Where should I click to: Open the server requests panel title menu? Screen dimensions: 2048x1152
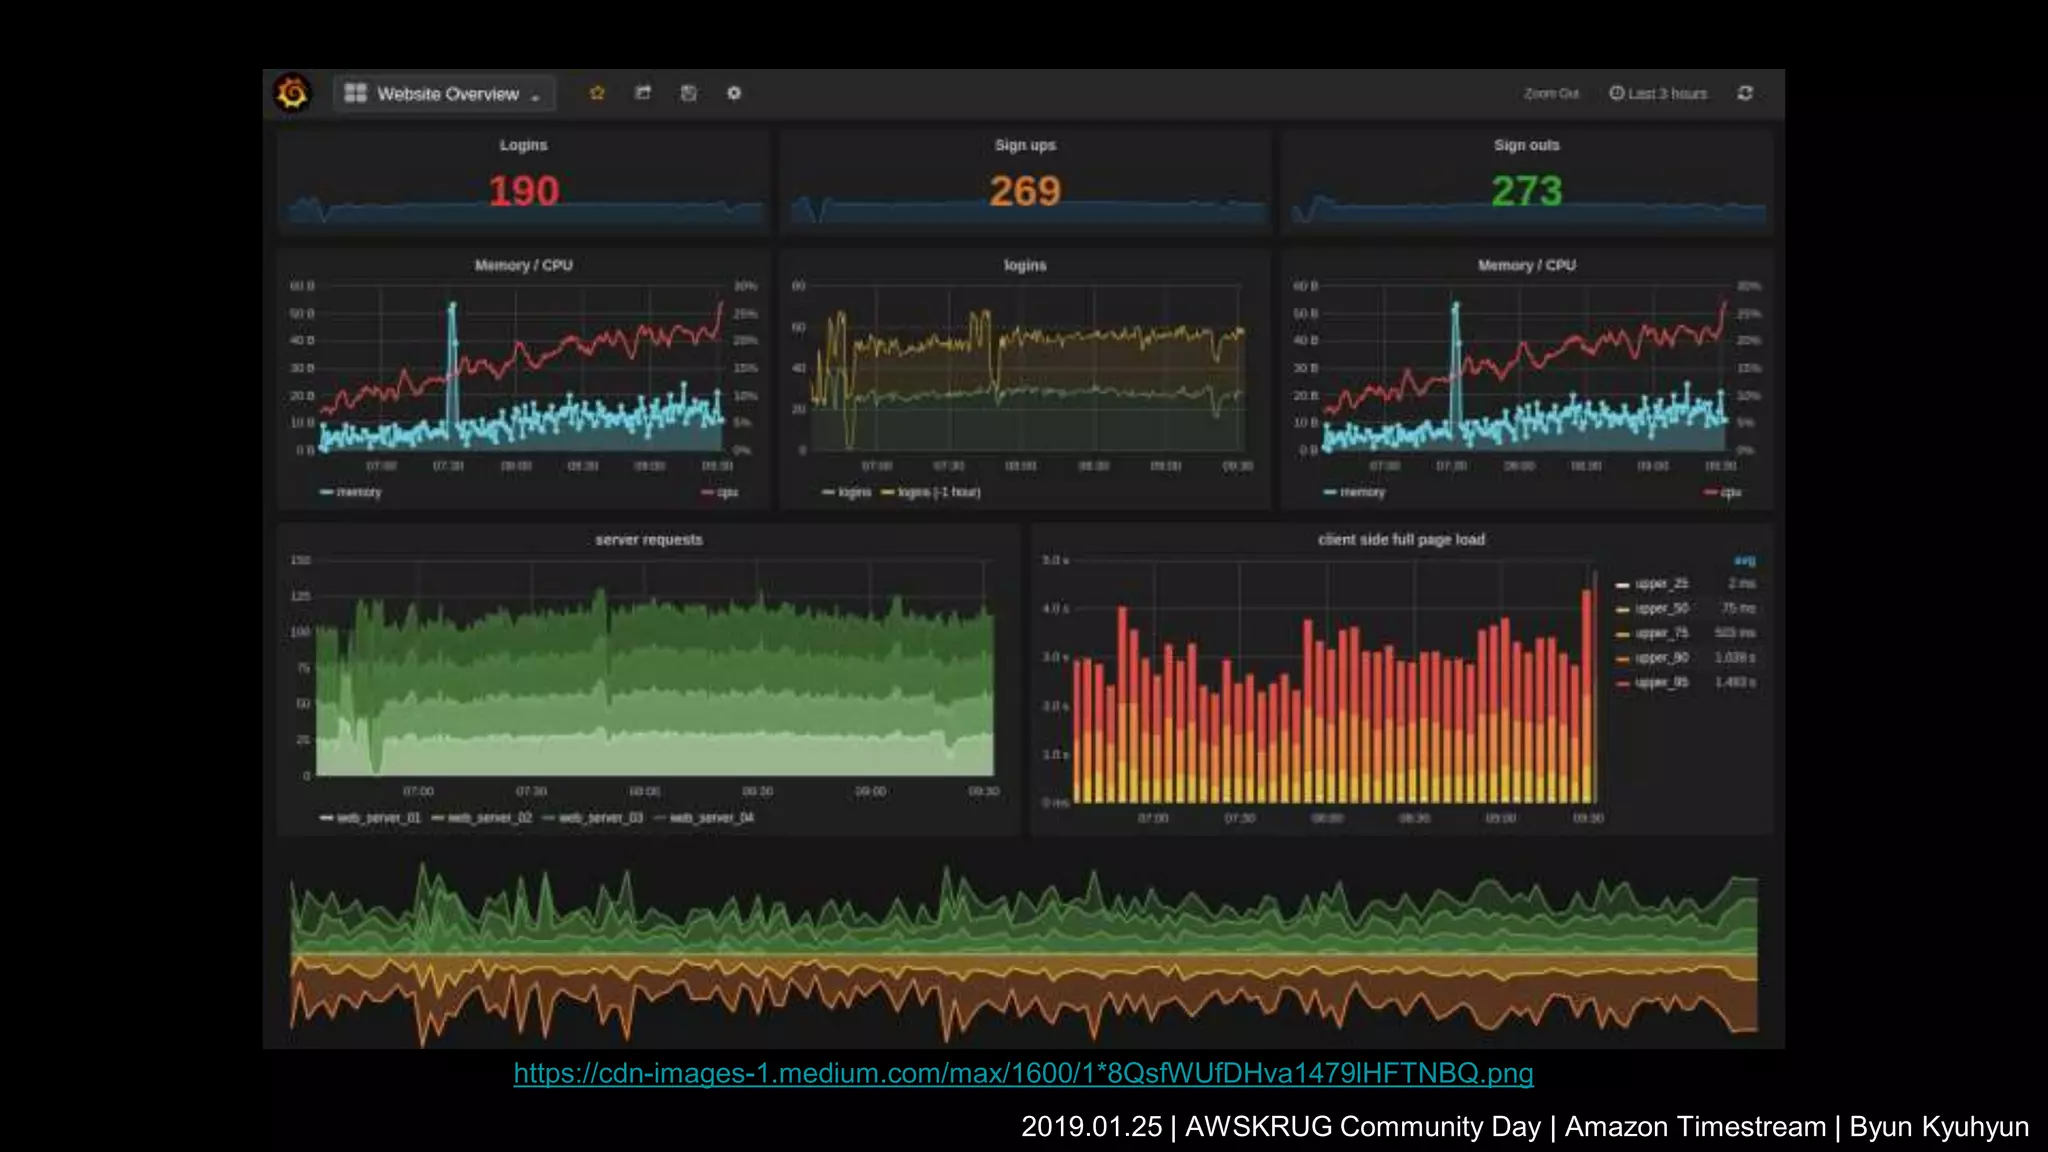point(649,540)
